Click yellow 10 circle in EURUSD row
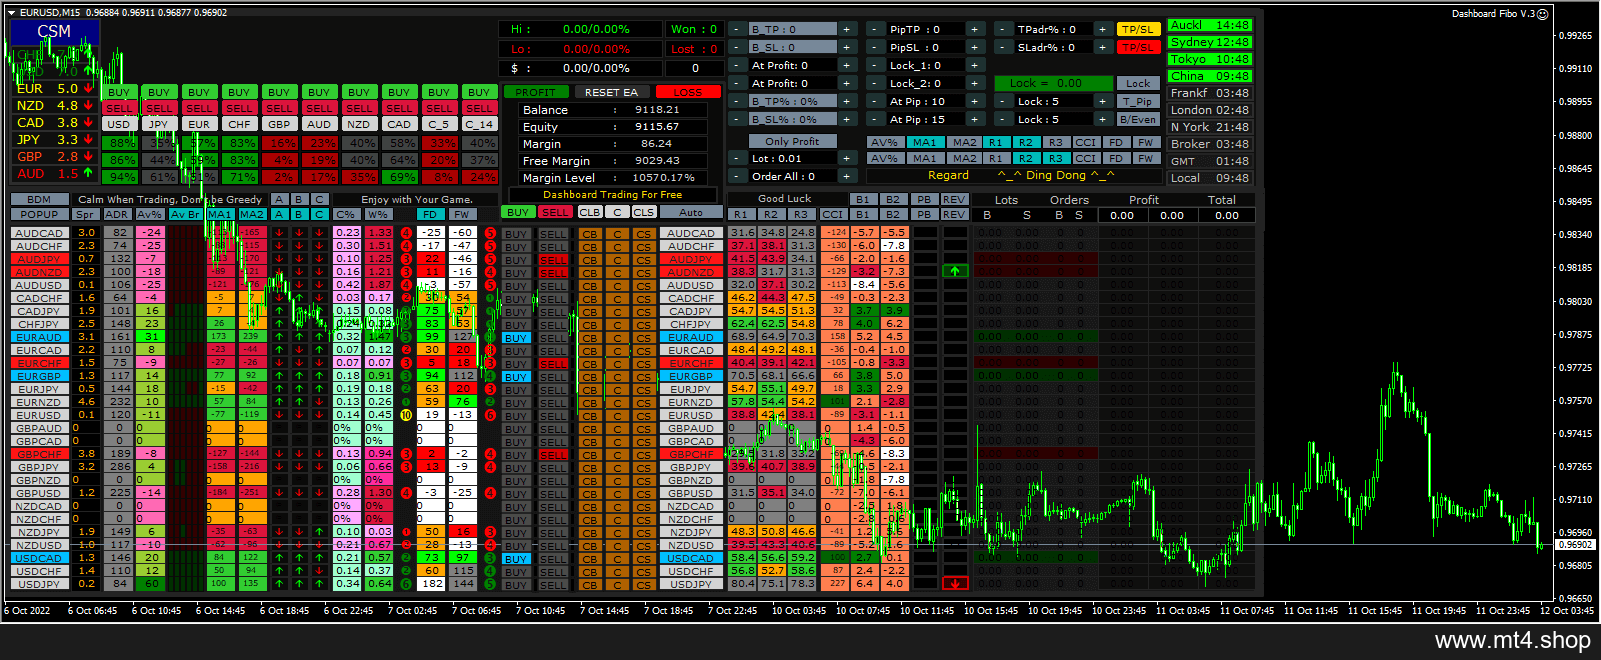The width and height of the screenshot is (1601, 660). click(x=406, y=414)
